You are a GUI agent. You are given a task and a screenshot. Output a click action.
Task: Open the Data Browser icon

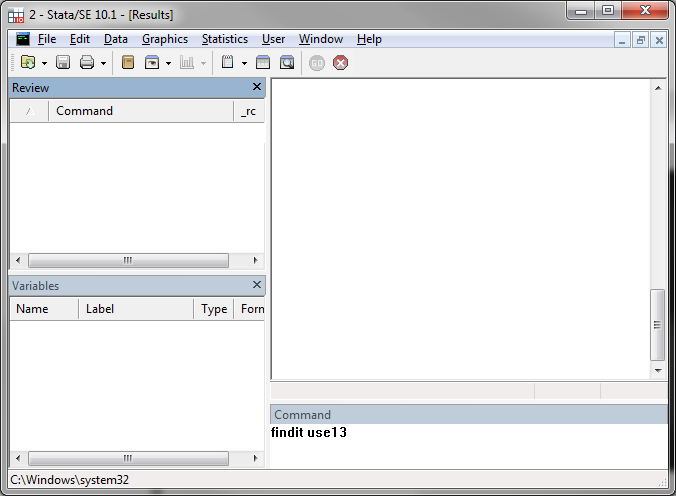287,63
